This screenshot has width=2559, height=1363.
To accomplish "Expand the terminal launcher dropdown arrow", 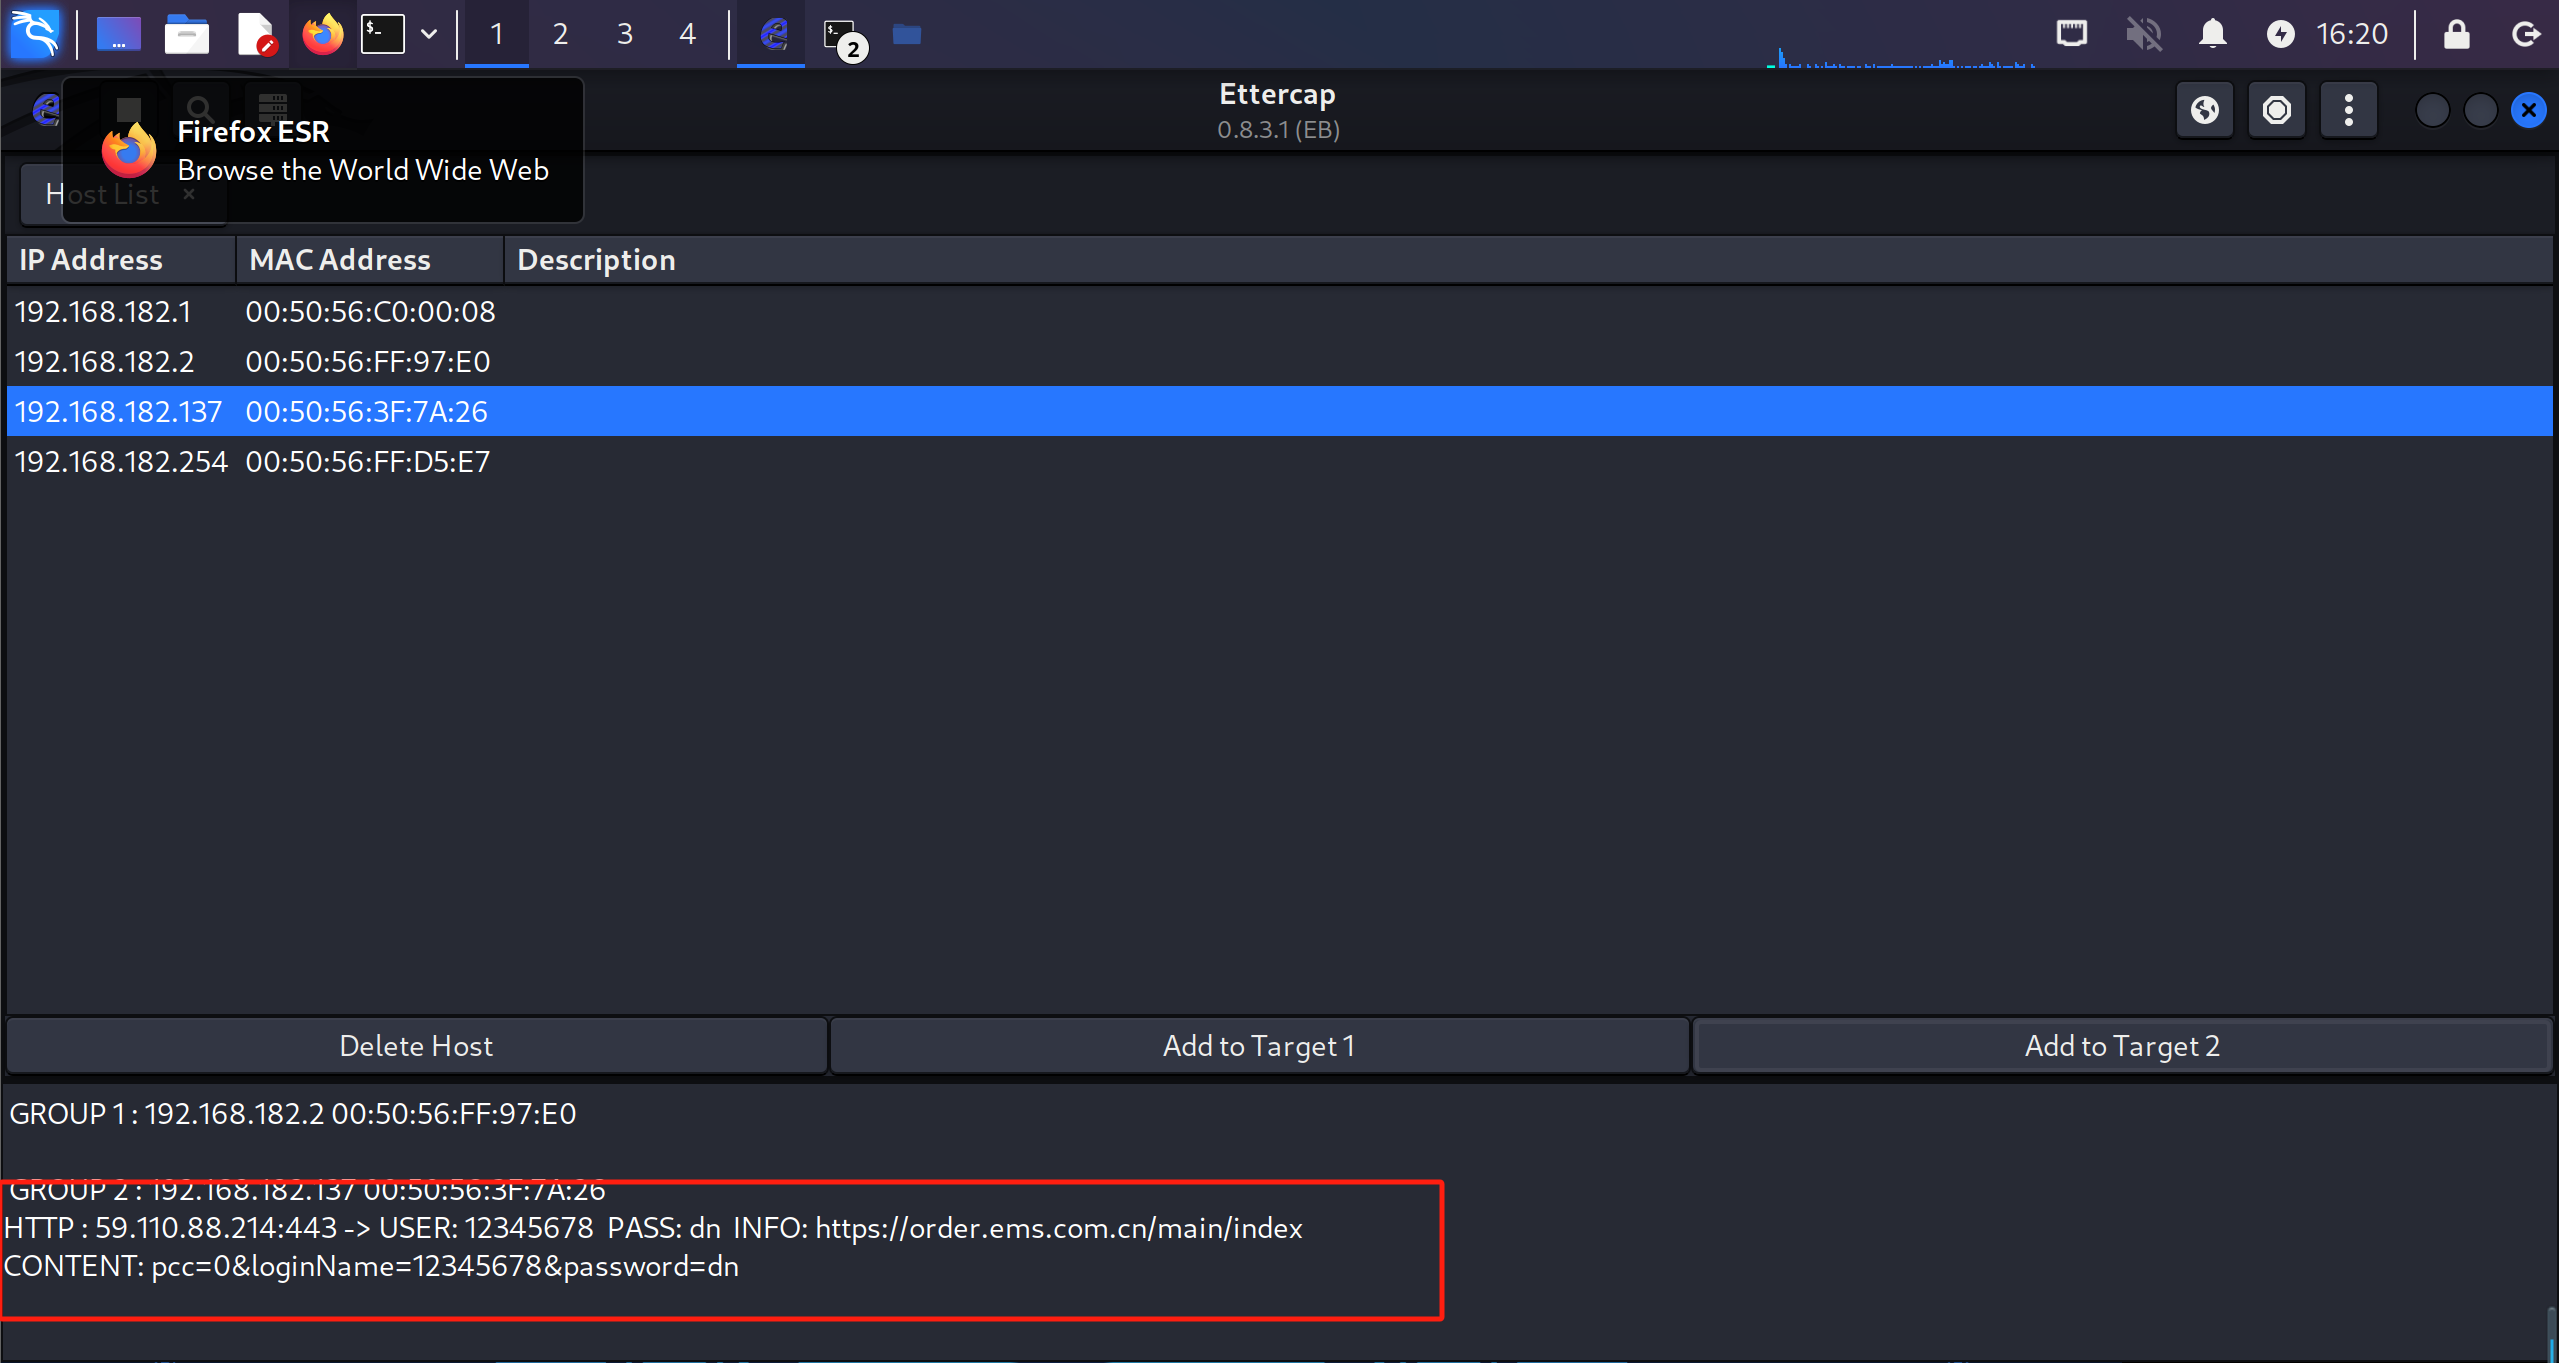I will pyautogui.click(x=429, y=34).
